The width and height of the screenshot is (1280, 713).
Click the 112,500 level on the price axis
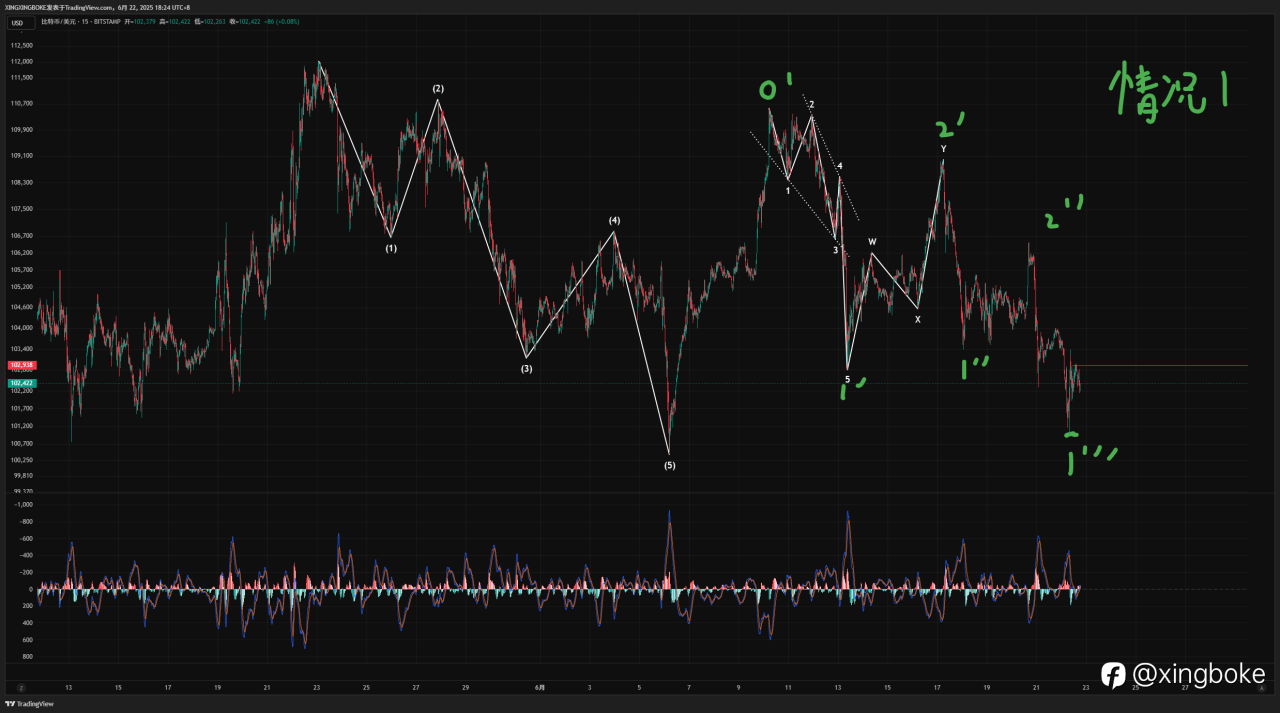21,45
